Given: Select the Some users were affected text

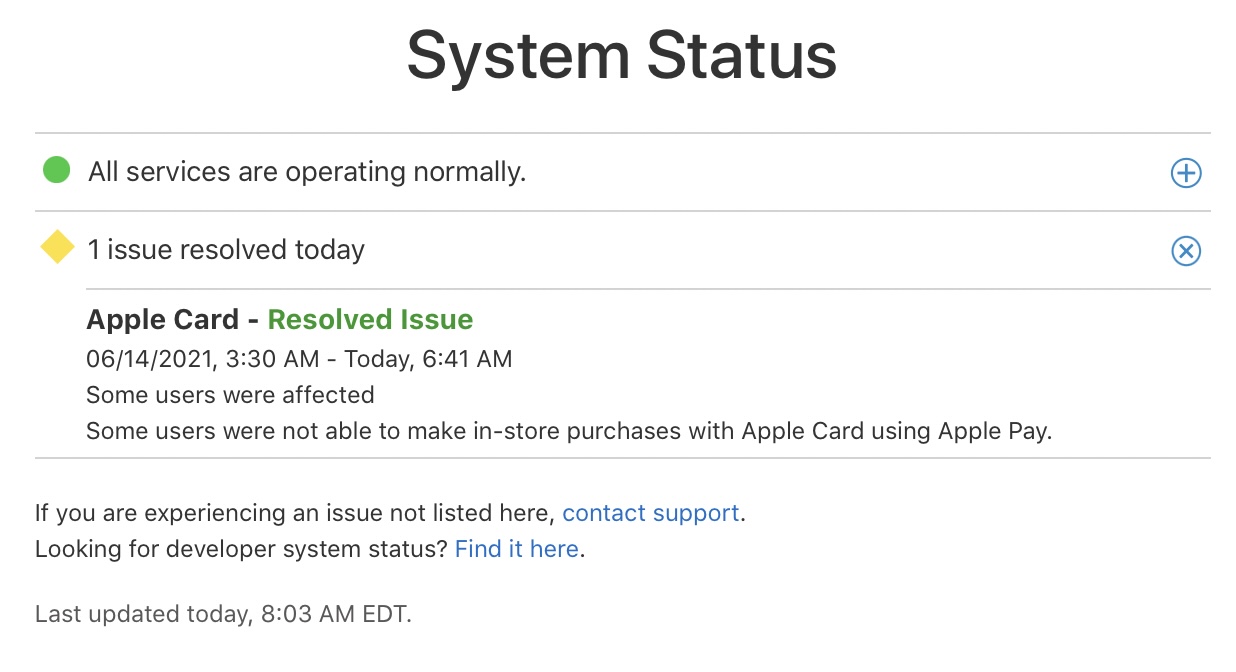Looking at the screenshot, I should [231, 394].
